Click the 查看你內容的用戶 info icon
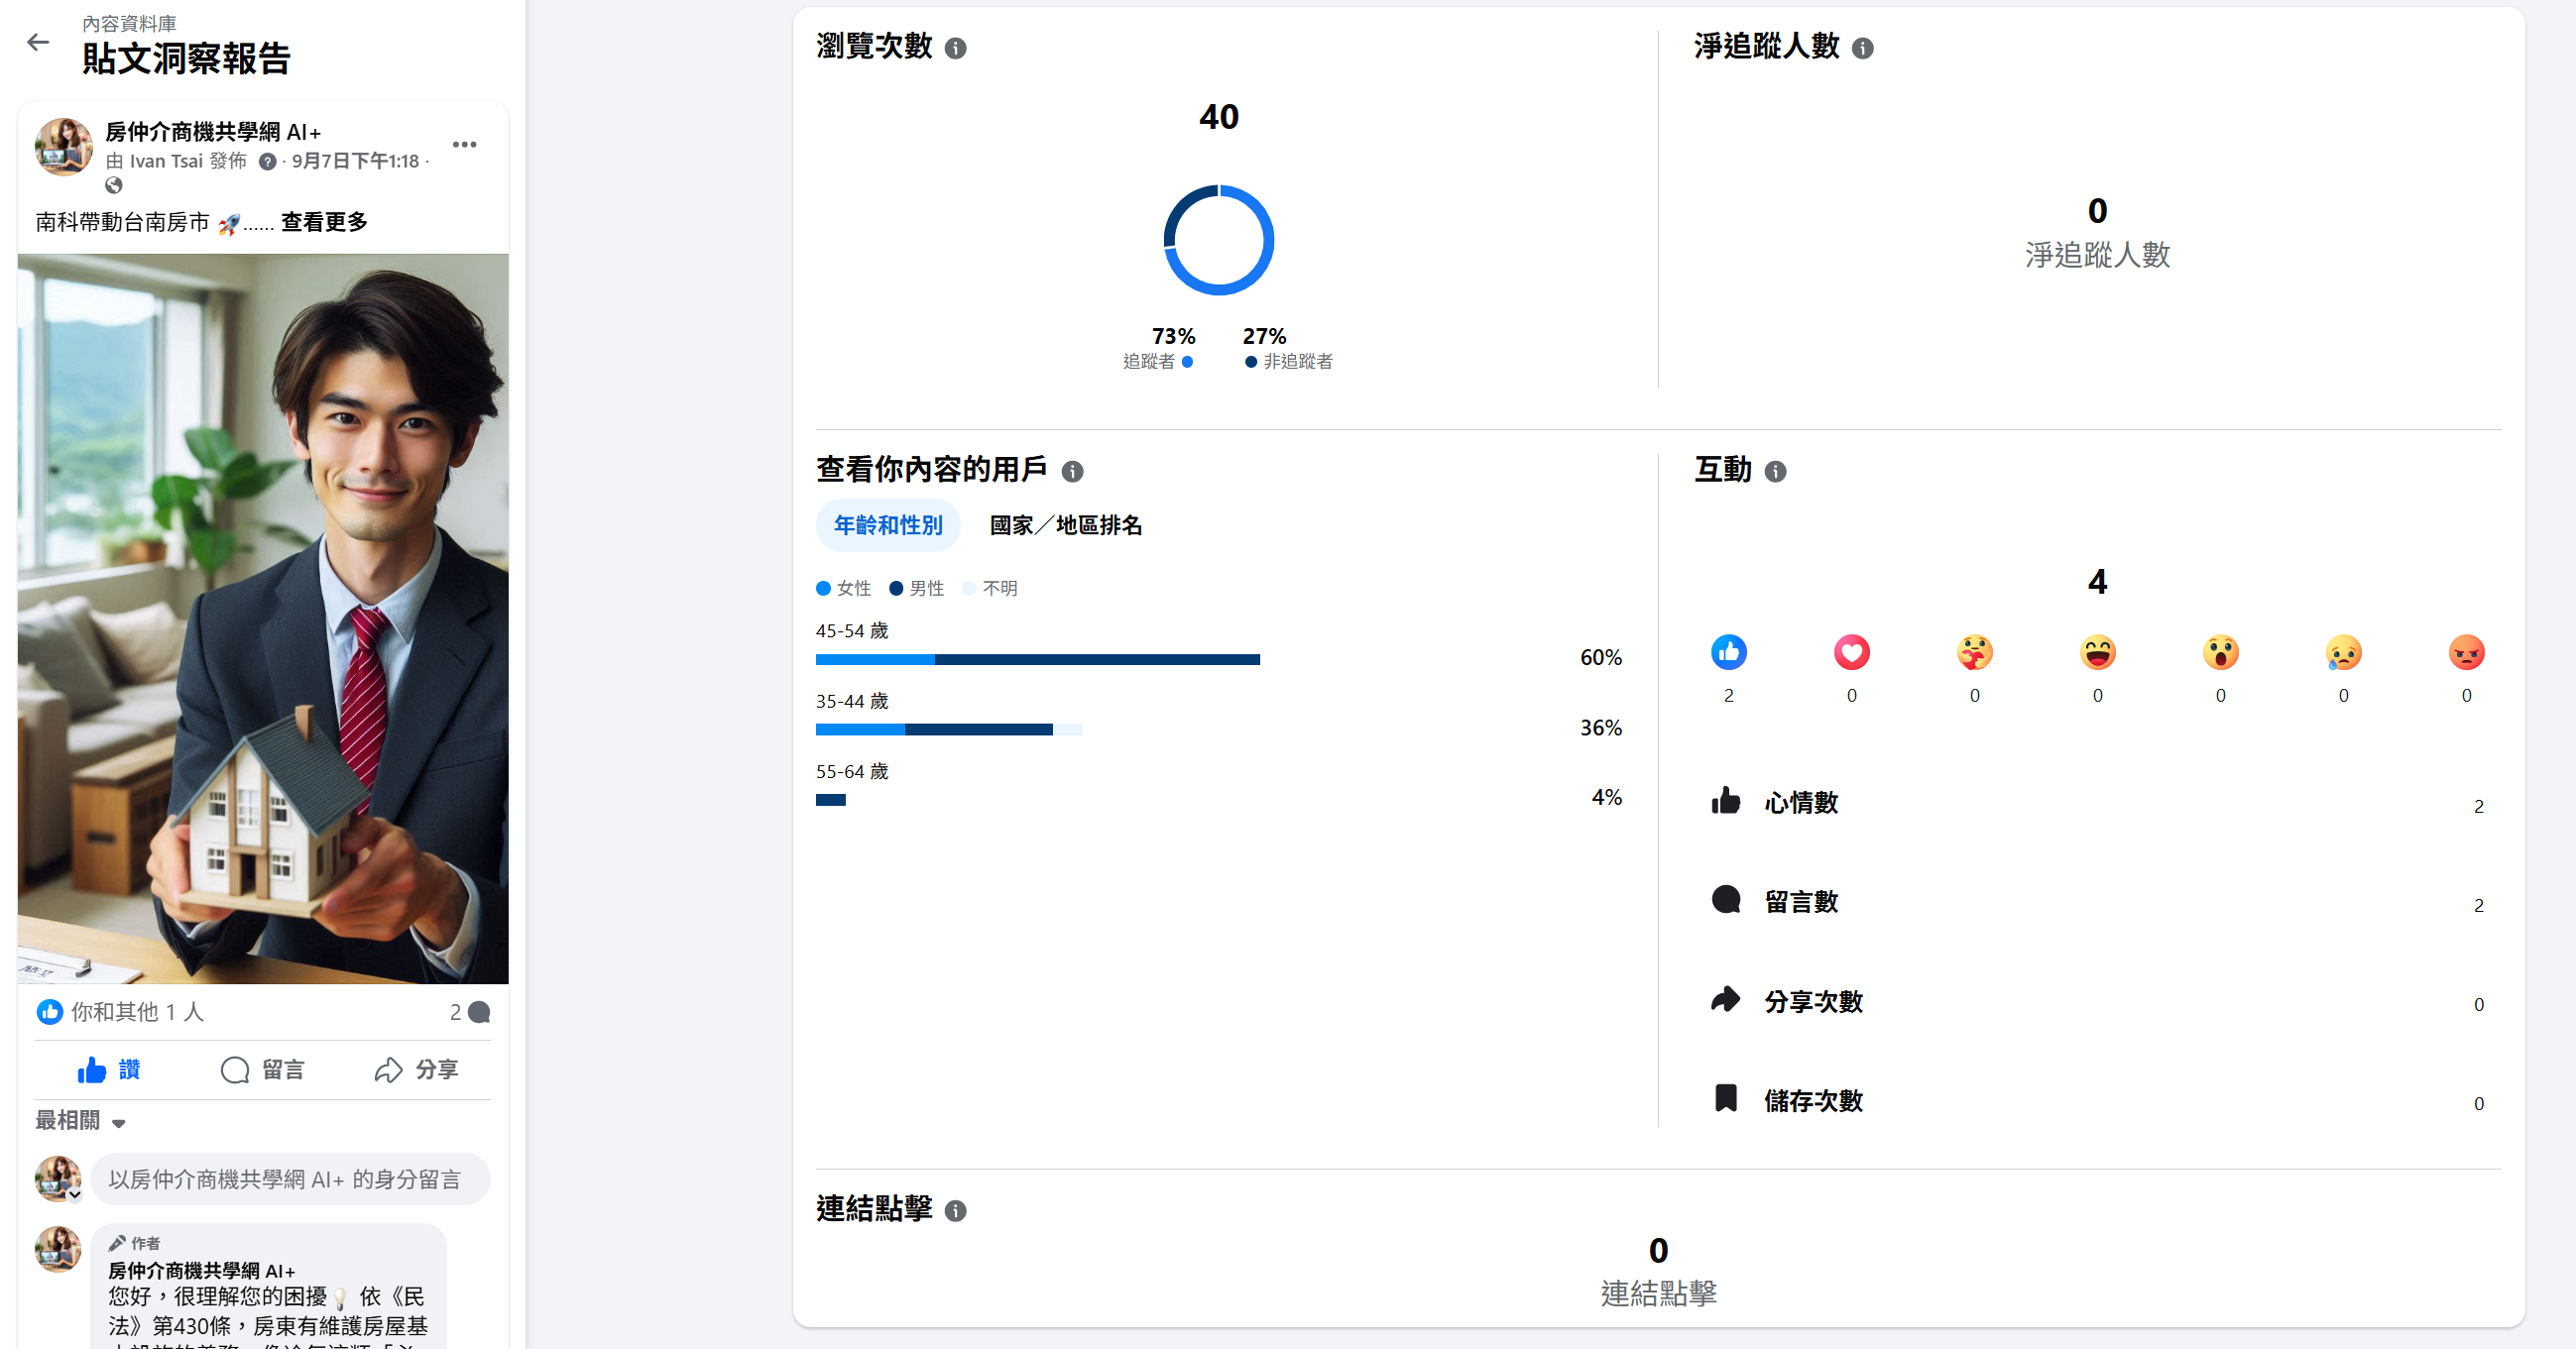The height and width of the screenshot is (1349, 2576). tap(1072, 471)
